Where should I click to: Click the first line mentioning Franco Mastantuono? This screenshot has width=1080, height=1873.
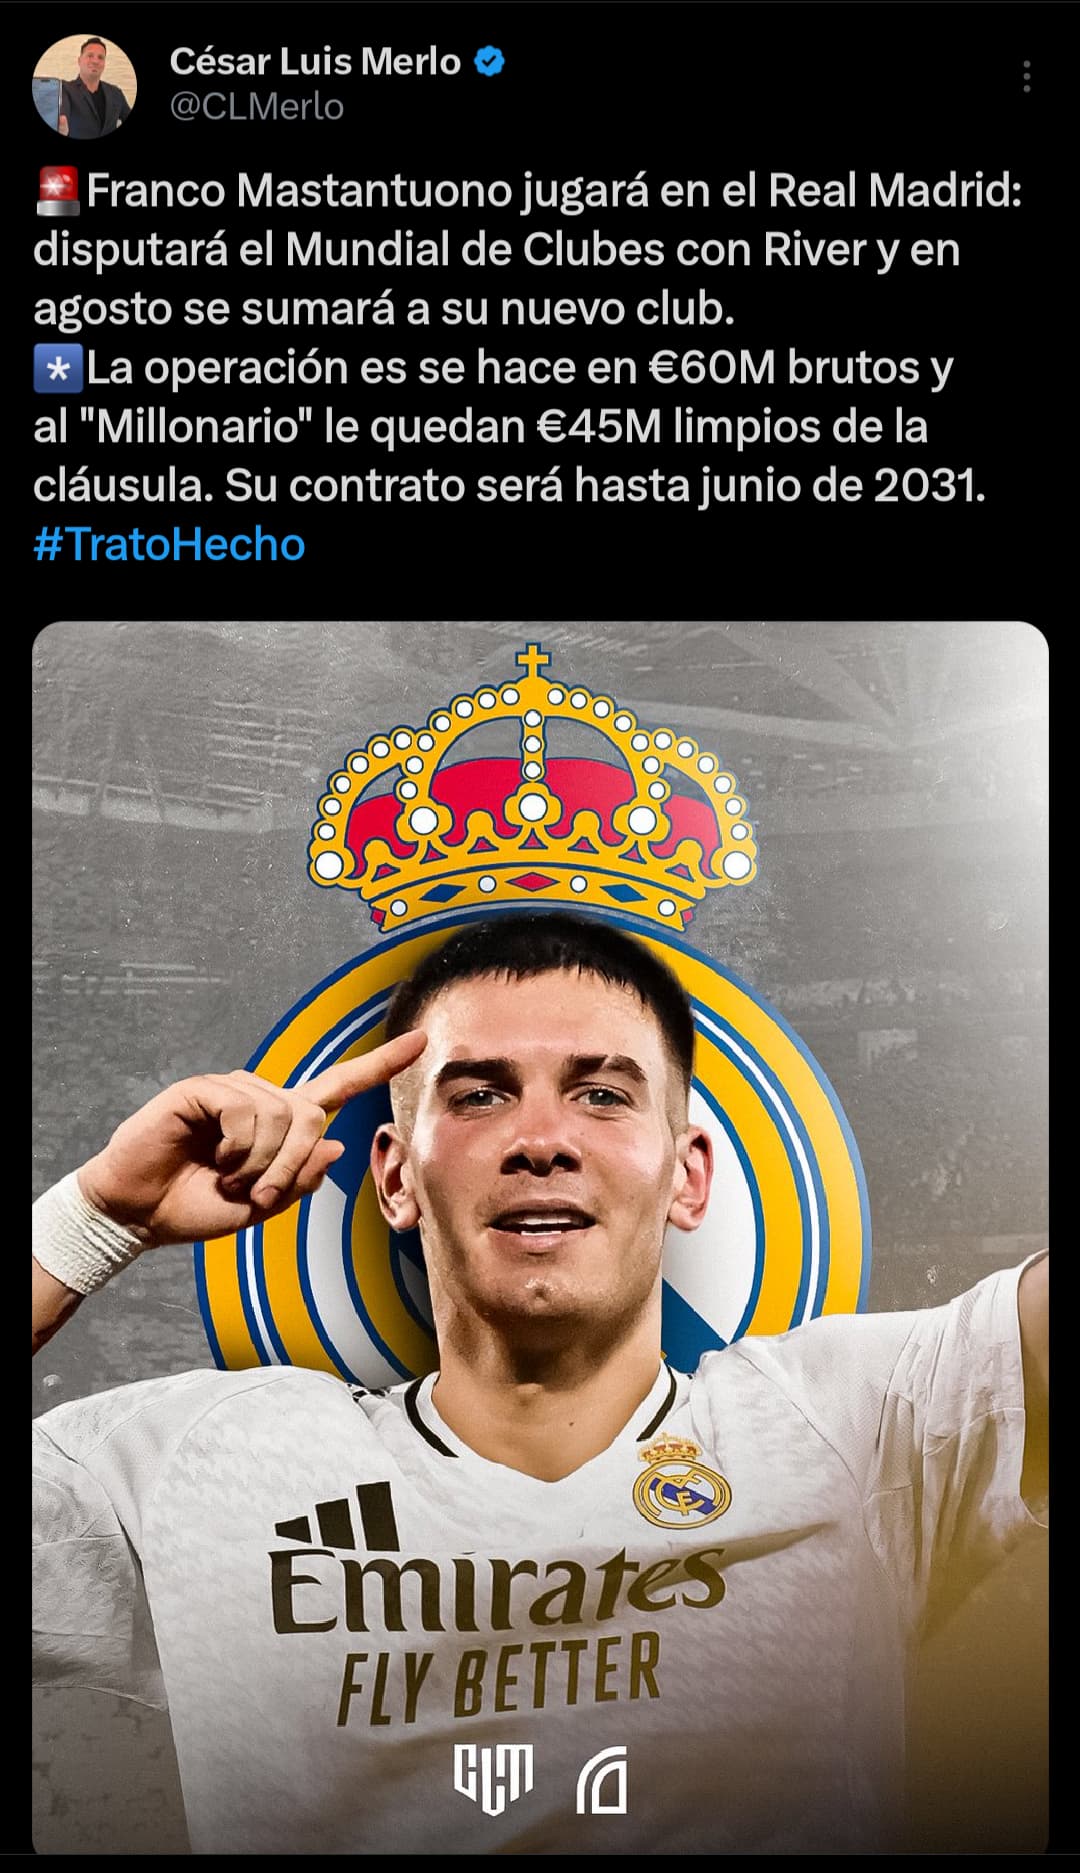(x=528, y=190)
